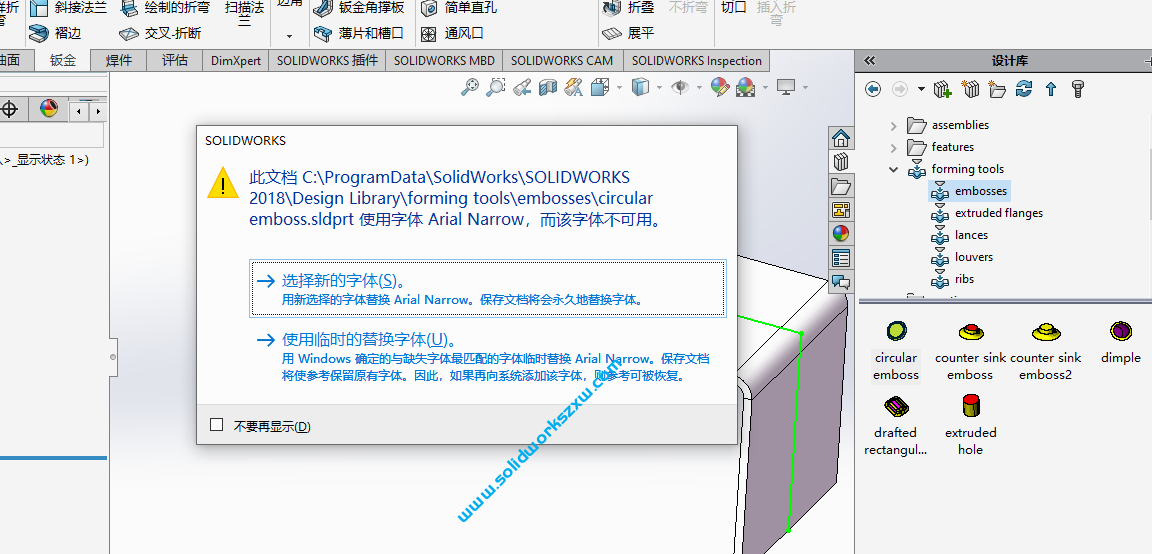Click the Toolbox configuration bolt icon

coord(1078,89)
